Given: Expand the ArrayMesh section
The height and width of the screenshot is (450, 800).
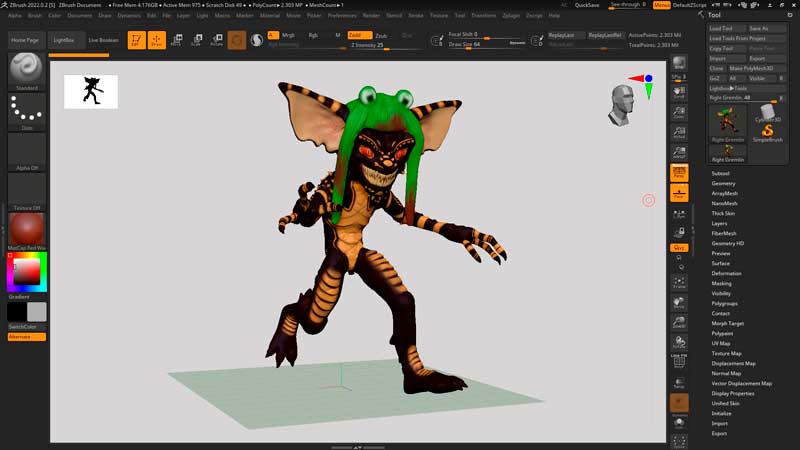Looking at the screenshot, I should [724, 193].
